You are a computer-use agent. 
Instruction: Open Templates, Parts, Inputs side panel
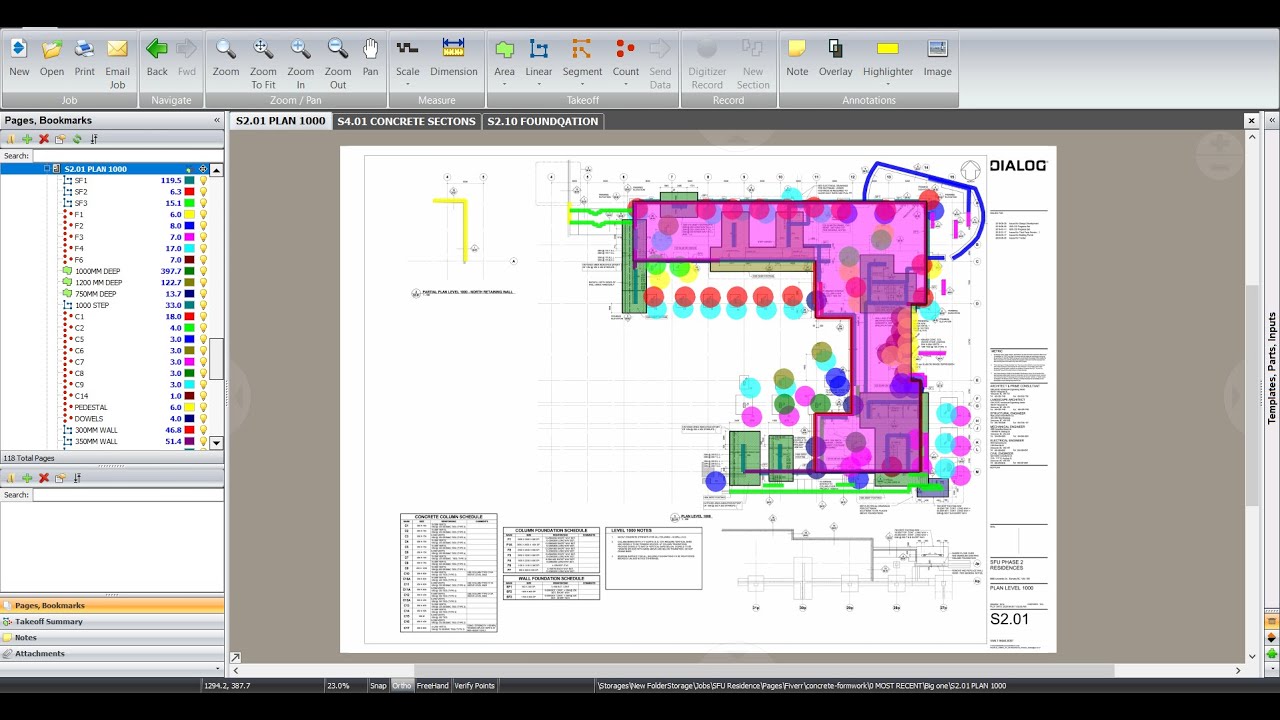click(1272, 368)
